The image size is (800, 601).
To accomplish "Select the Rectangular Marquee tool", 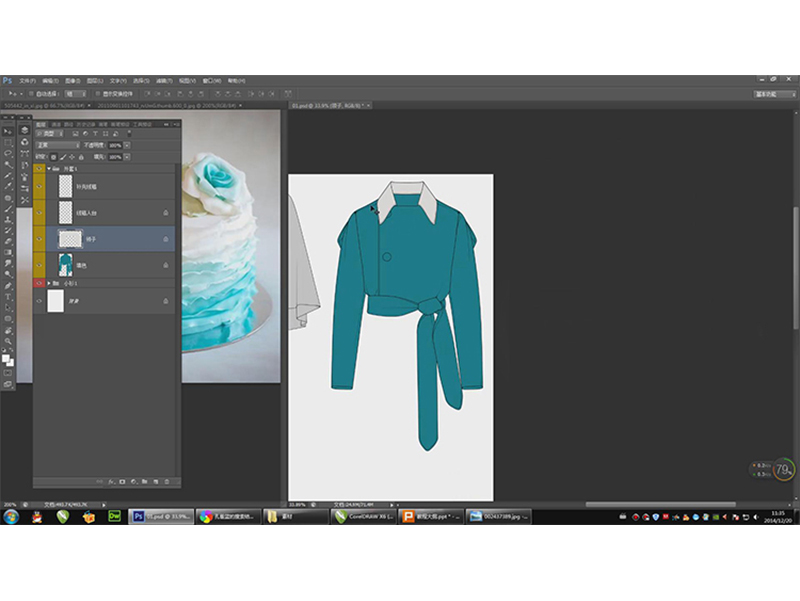I will [8, 142].
